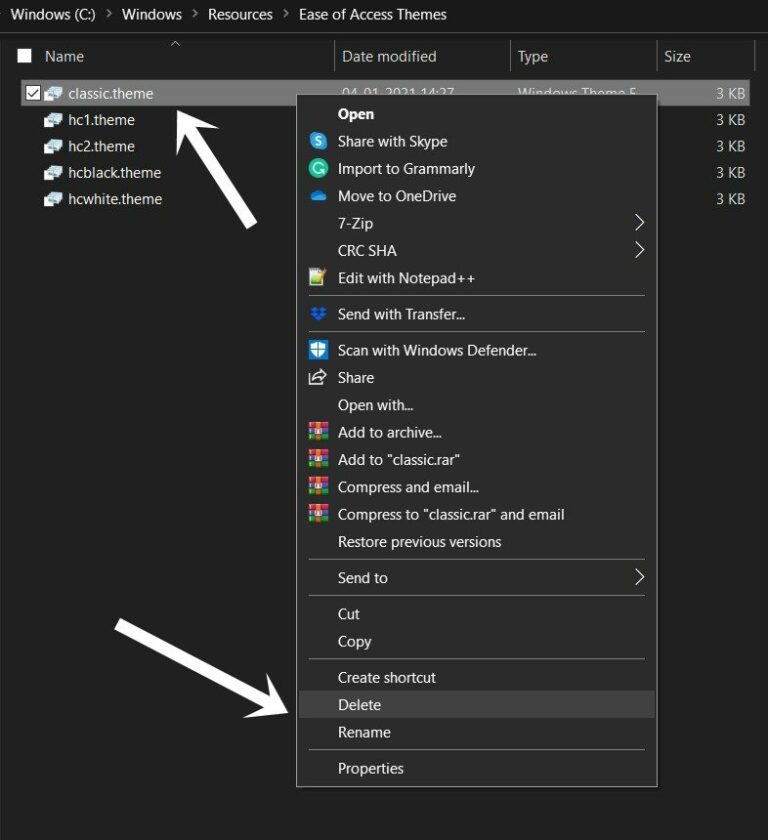Click the WinRAR icon beside Add to archive

(x=318, y=432)
